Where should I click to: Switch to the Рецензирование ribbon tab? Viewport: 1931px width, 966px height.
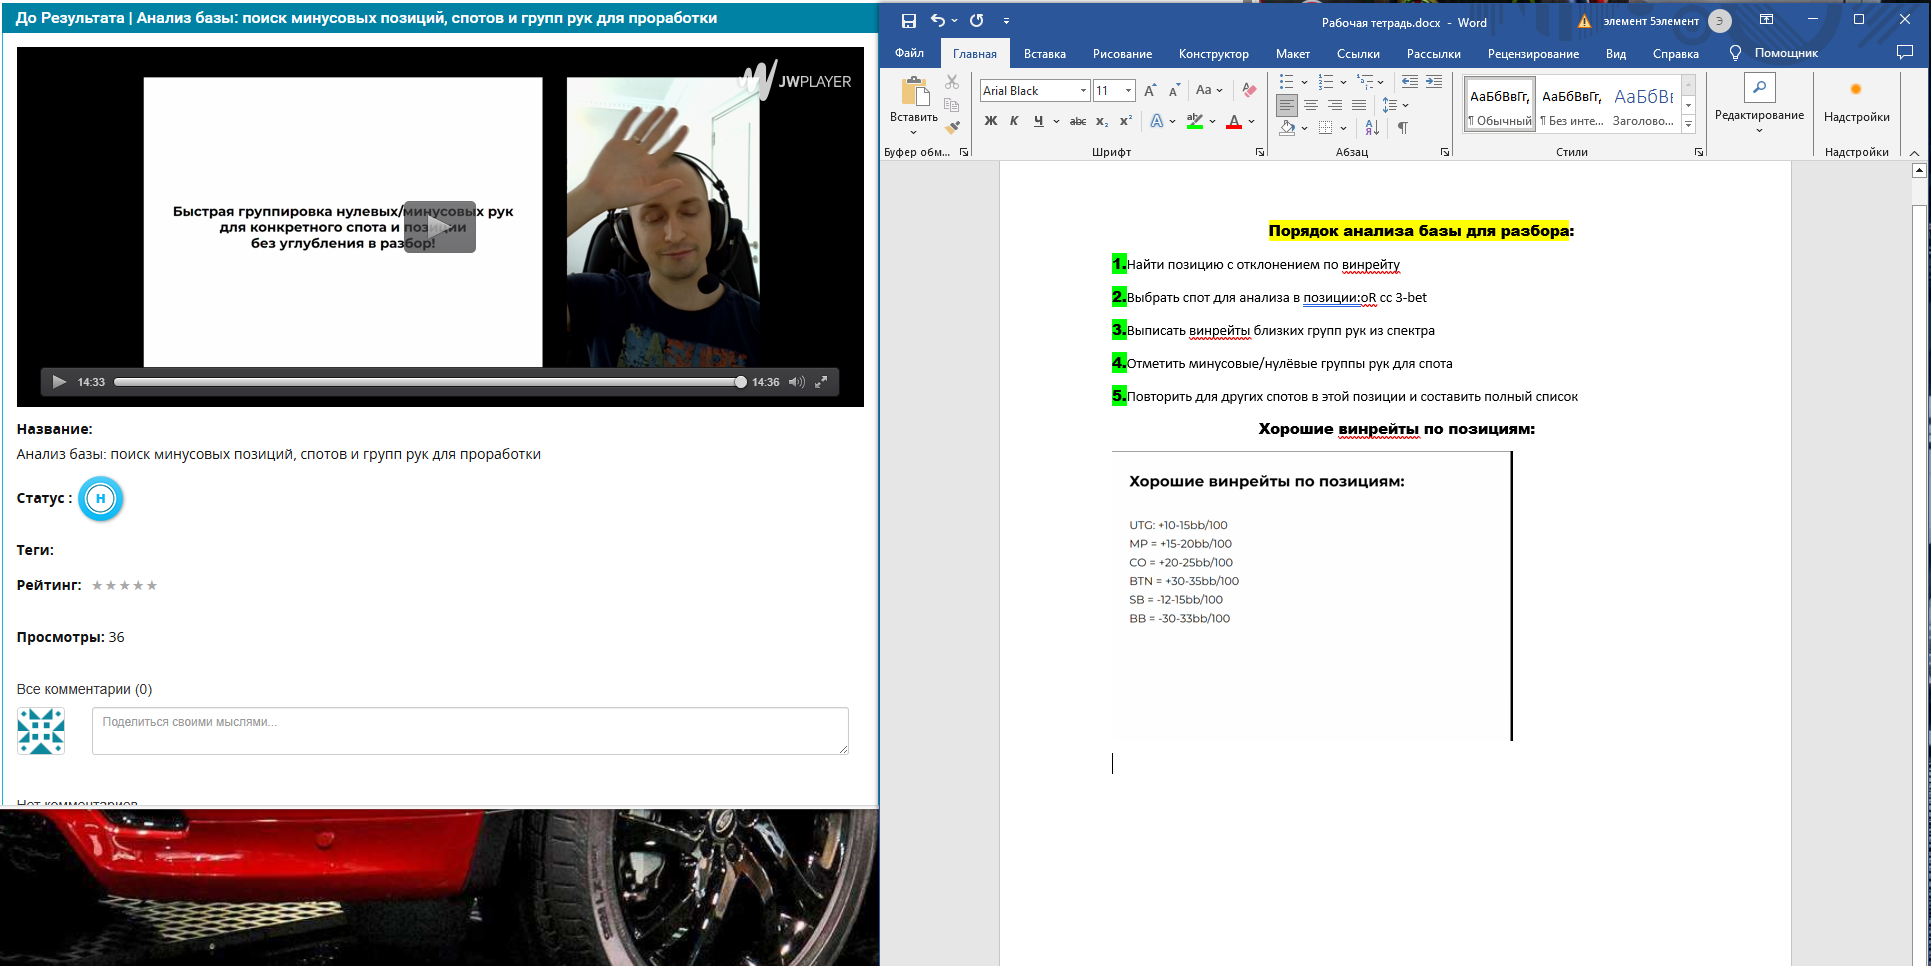click(1533, 54)
